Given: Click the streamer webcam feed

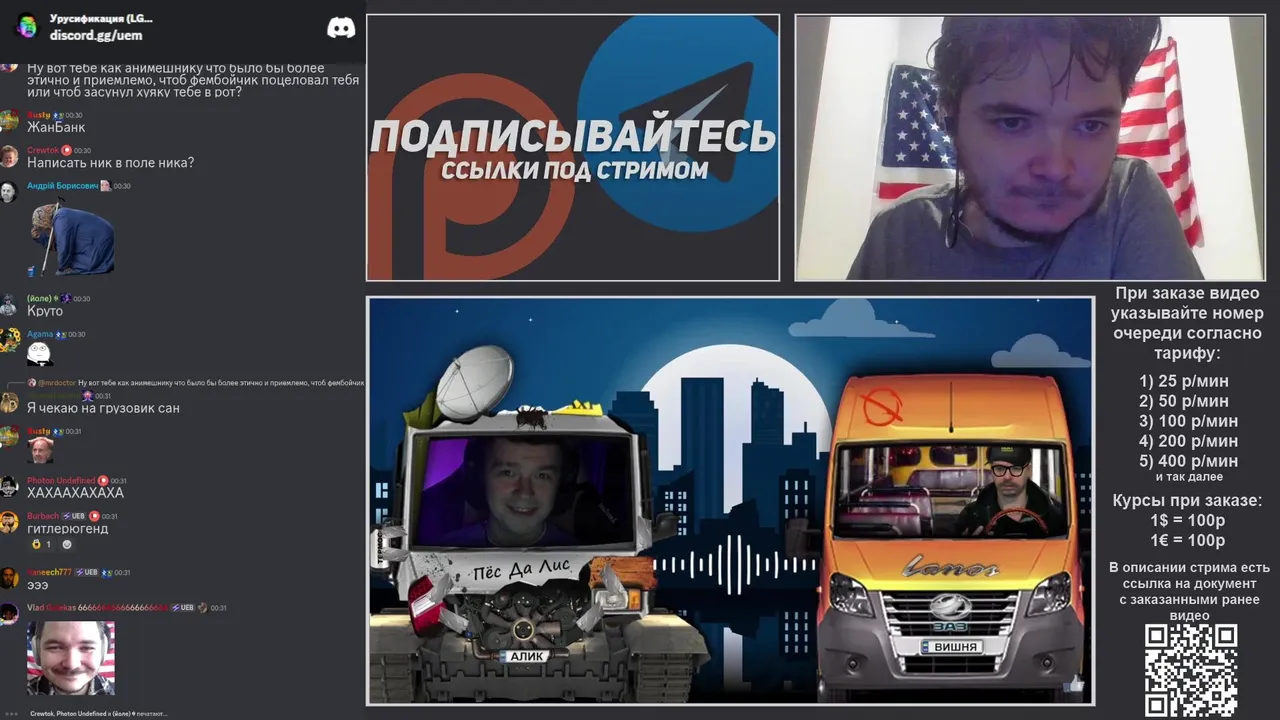Looking at the screenshot, I should 1029,148.
